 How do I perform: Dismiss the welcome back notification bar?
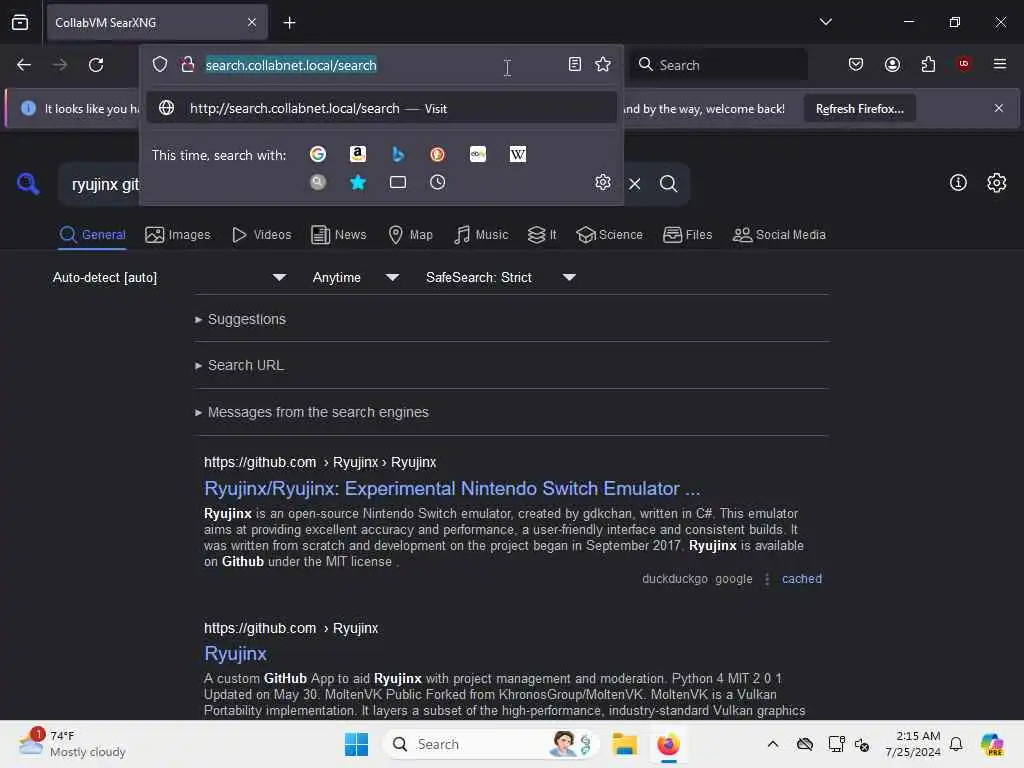[x=999, y=108]
